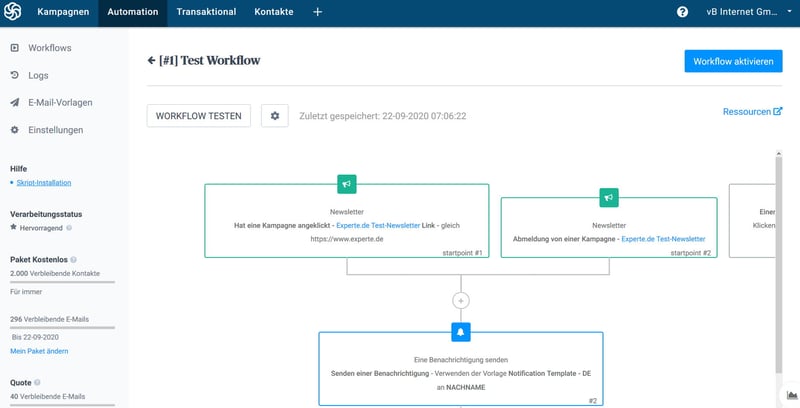Open the Ressourcen external link

752,111
